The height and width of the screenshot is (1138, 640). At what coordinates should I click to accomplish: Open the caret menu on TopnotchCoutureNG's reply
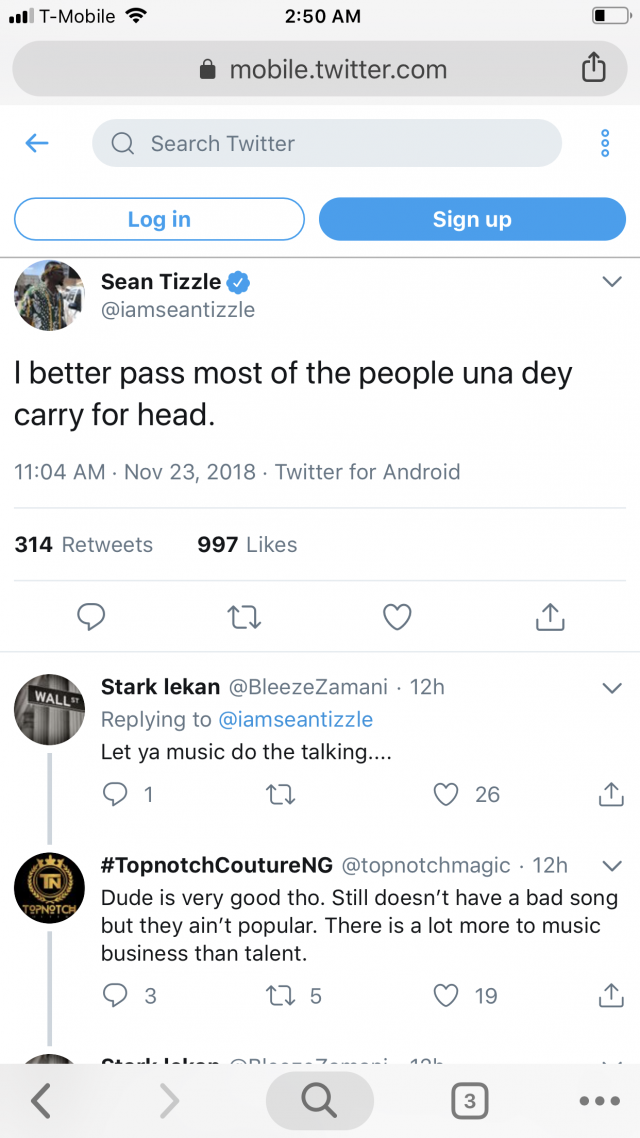coord(612,866)
